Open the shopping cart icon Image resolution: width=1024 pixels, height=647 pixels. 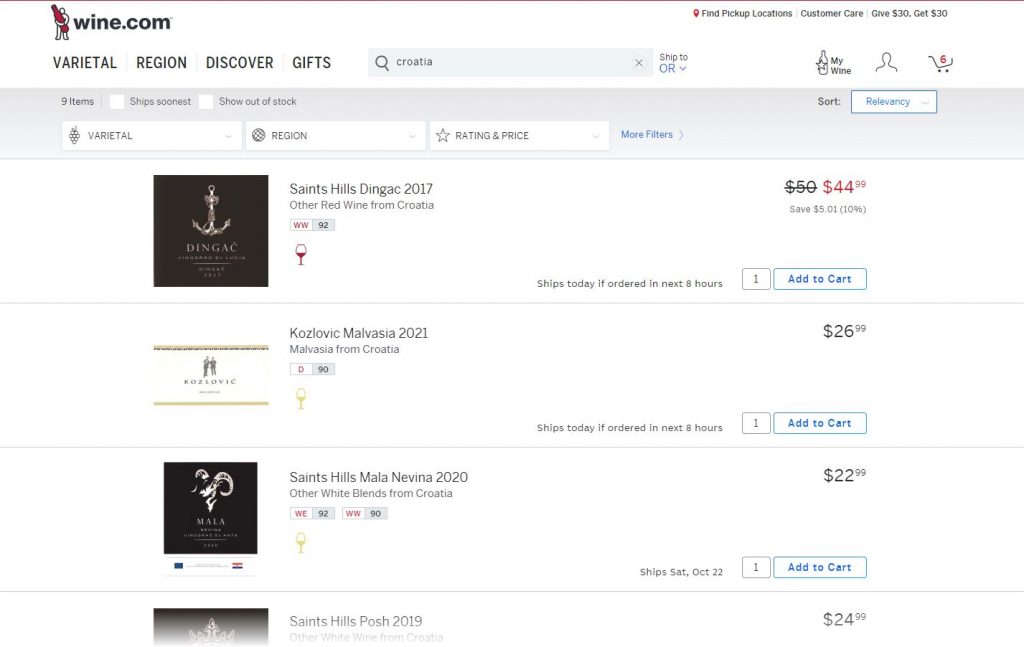coord(940,63)
